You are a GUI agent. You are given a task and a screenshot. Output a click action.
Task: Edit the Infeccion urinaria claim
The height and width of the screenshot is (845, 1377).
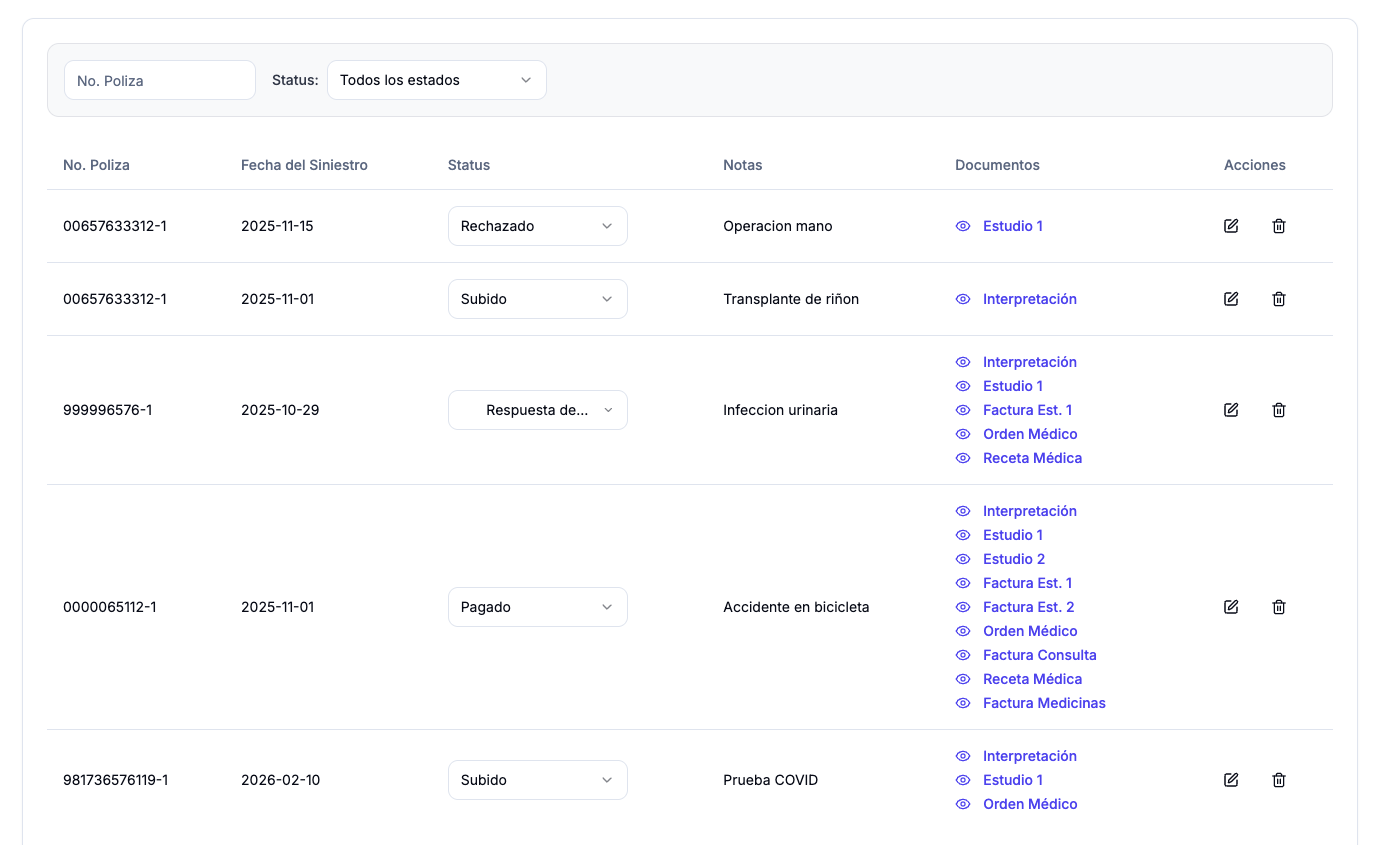1231,410
